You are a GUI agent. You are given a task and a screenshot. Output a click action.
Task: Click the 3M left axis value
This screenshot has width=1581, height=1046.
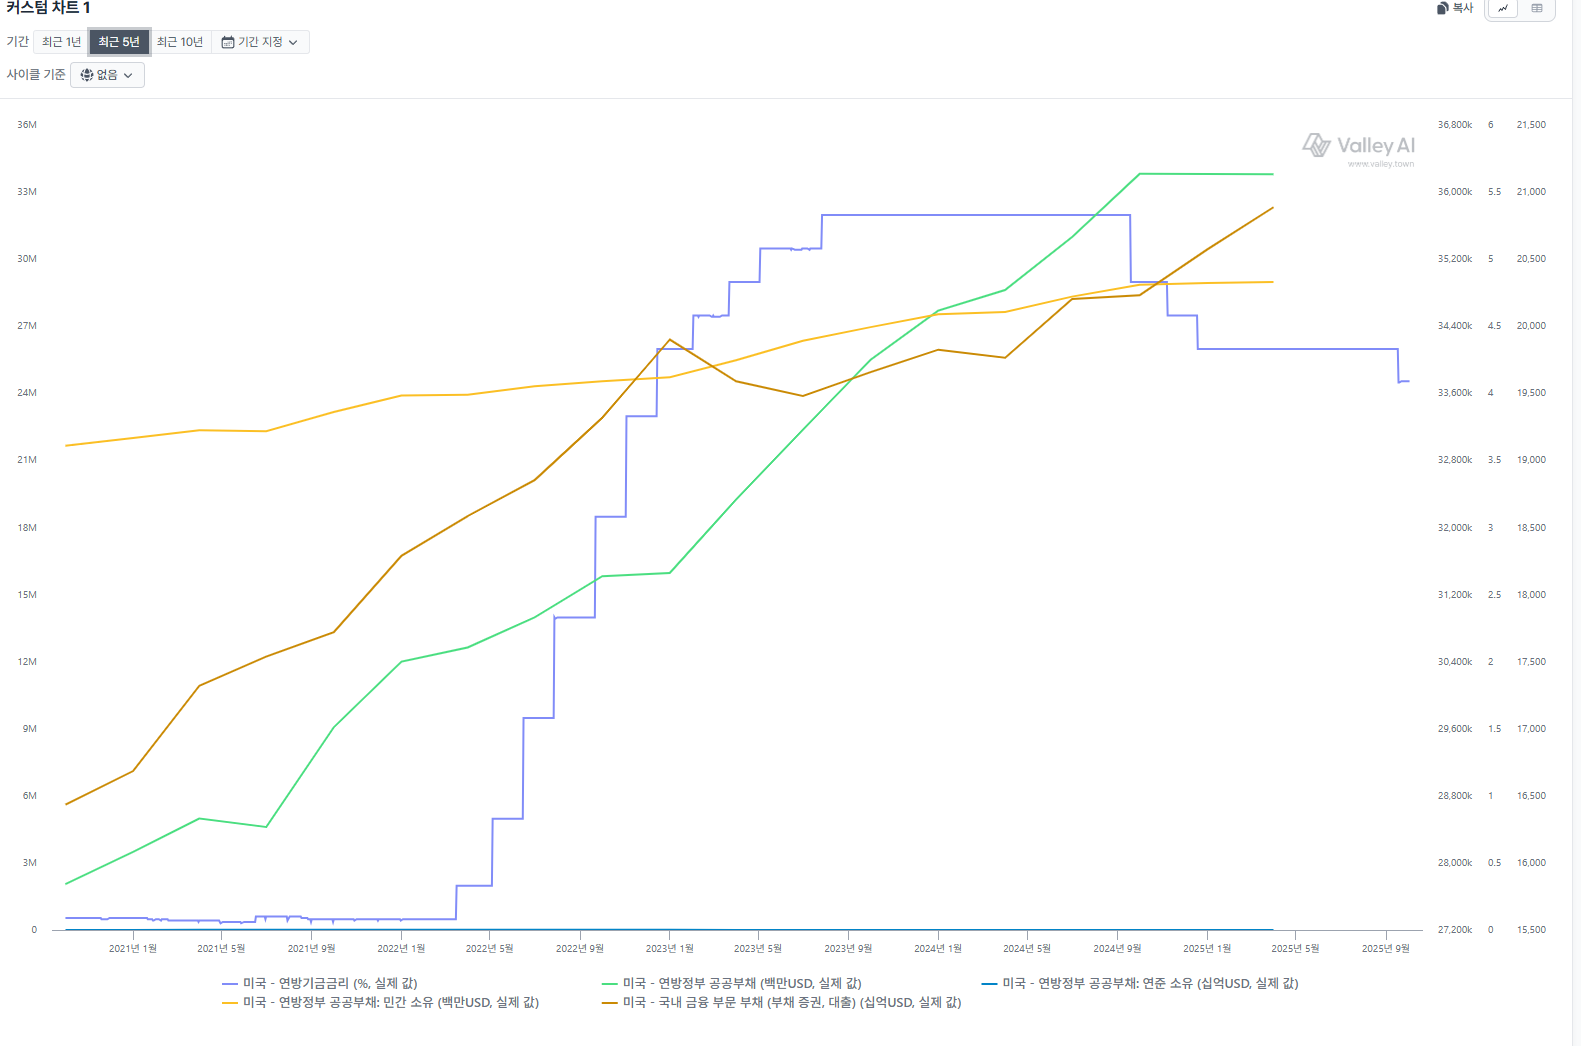(x=30, y=863)
